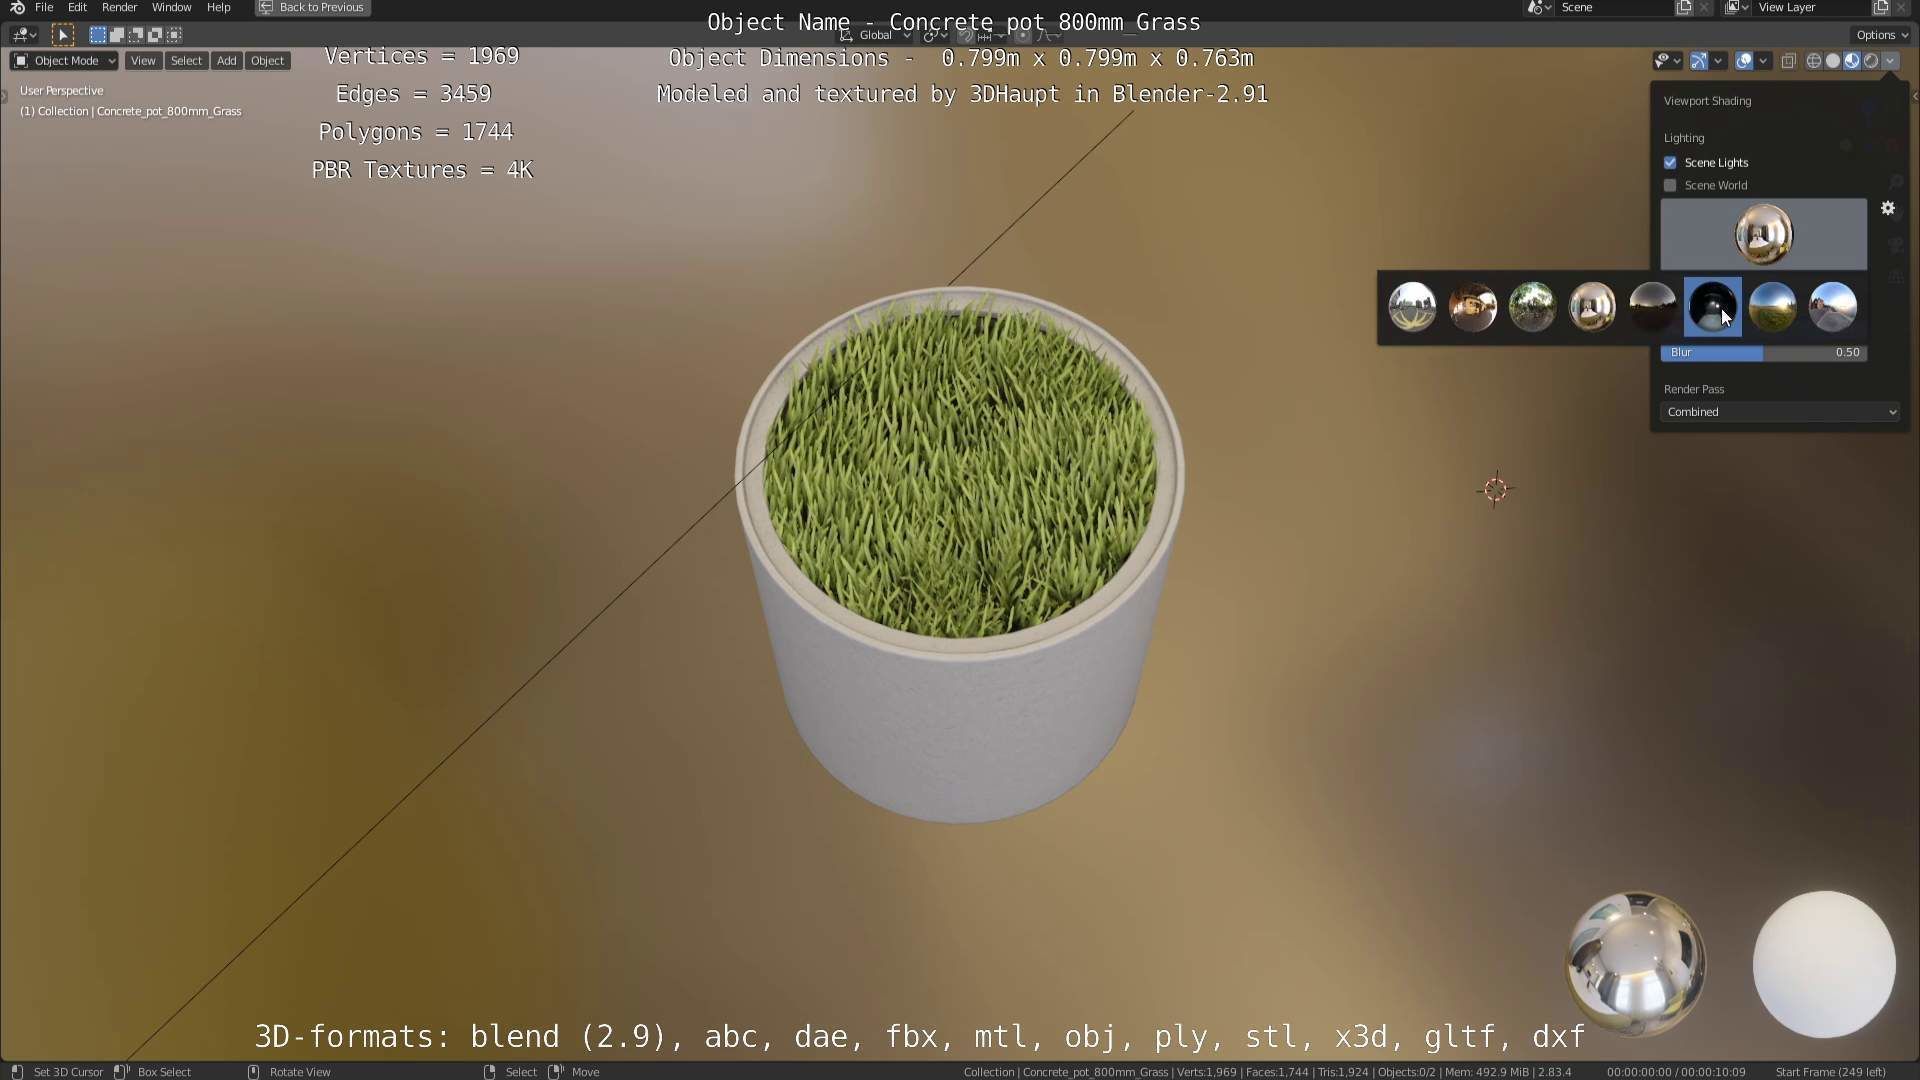Click the grass pot object in viewport
Screen dimensions: 1920x1080
tap(960, 556)
